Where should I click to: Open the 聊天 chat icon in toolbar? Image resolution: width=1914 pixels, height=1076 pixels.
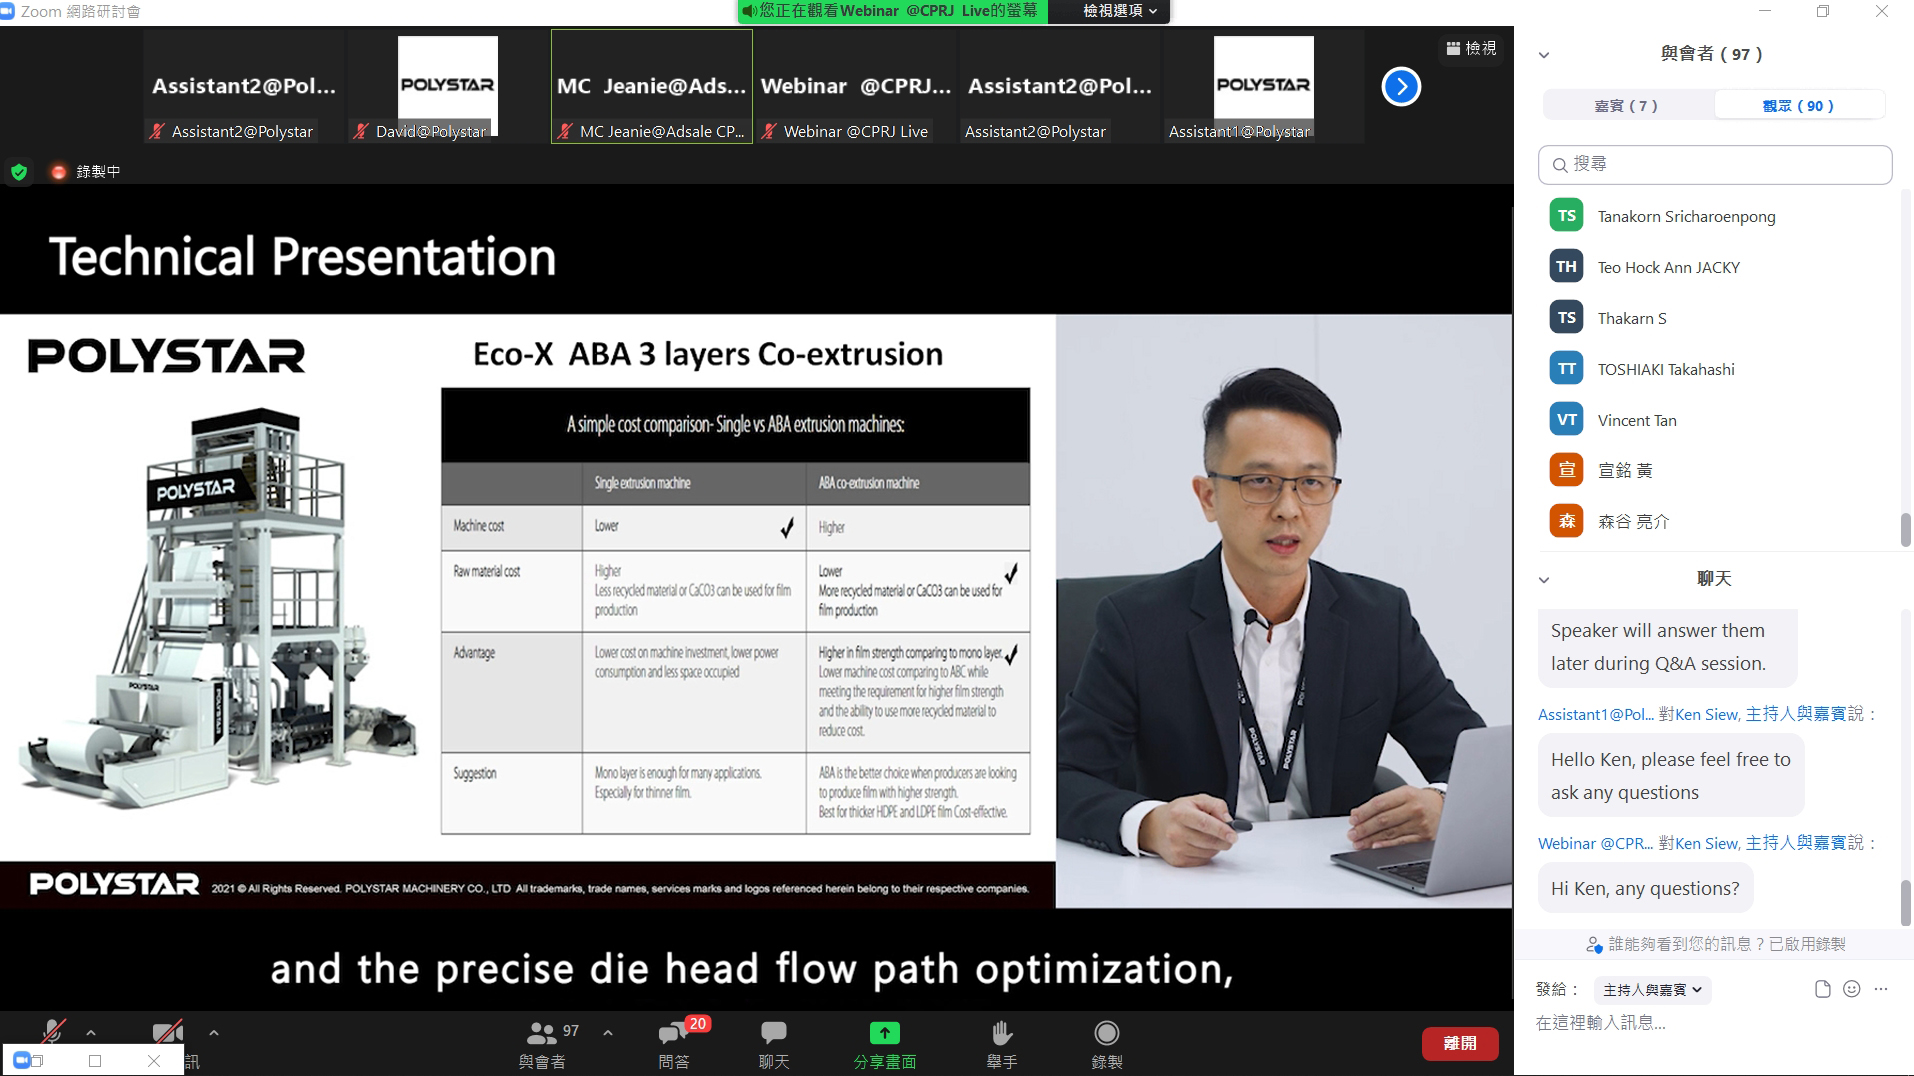(774, 1033)
